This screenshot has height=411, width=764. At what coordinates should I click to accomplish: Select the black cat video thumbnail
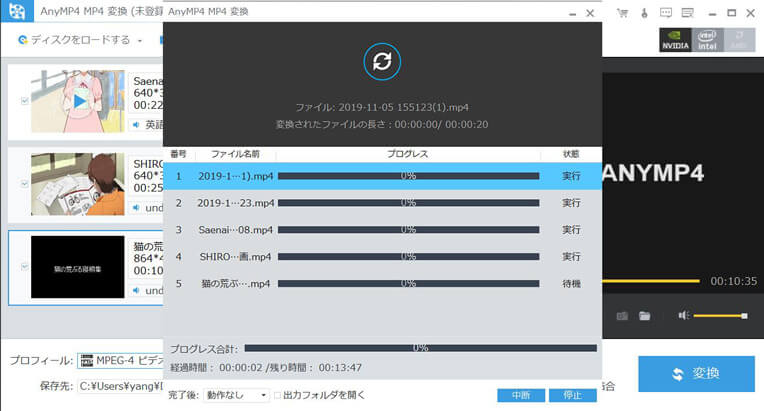point(78,267)
